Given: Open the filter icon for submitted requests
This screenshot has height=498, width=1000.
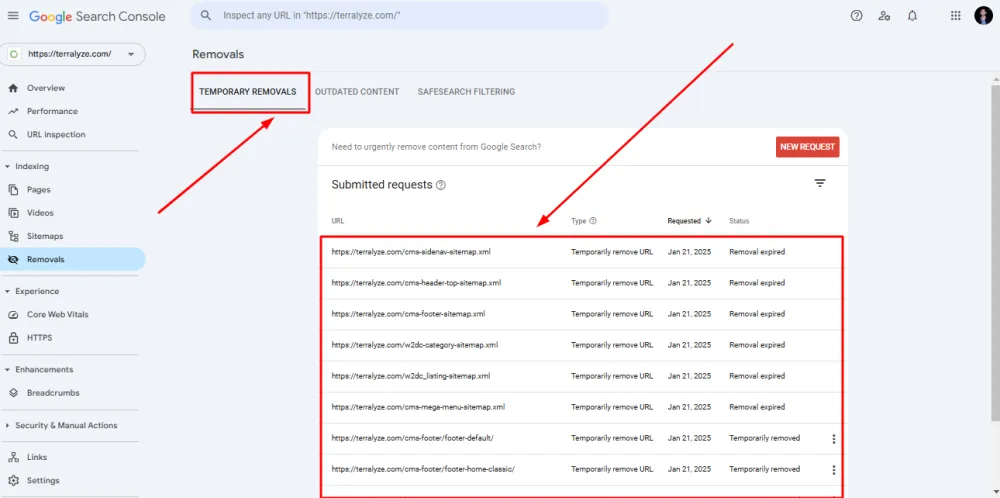Looking at the screenshot, I should tap(820, 184).
